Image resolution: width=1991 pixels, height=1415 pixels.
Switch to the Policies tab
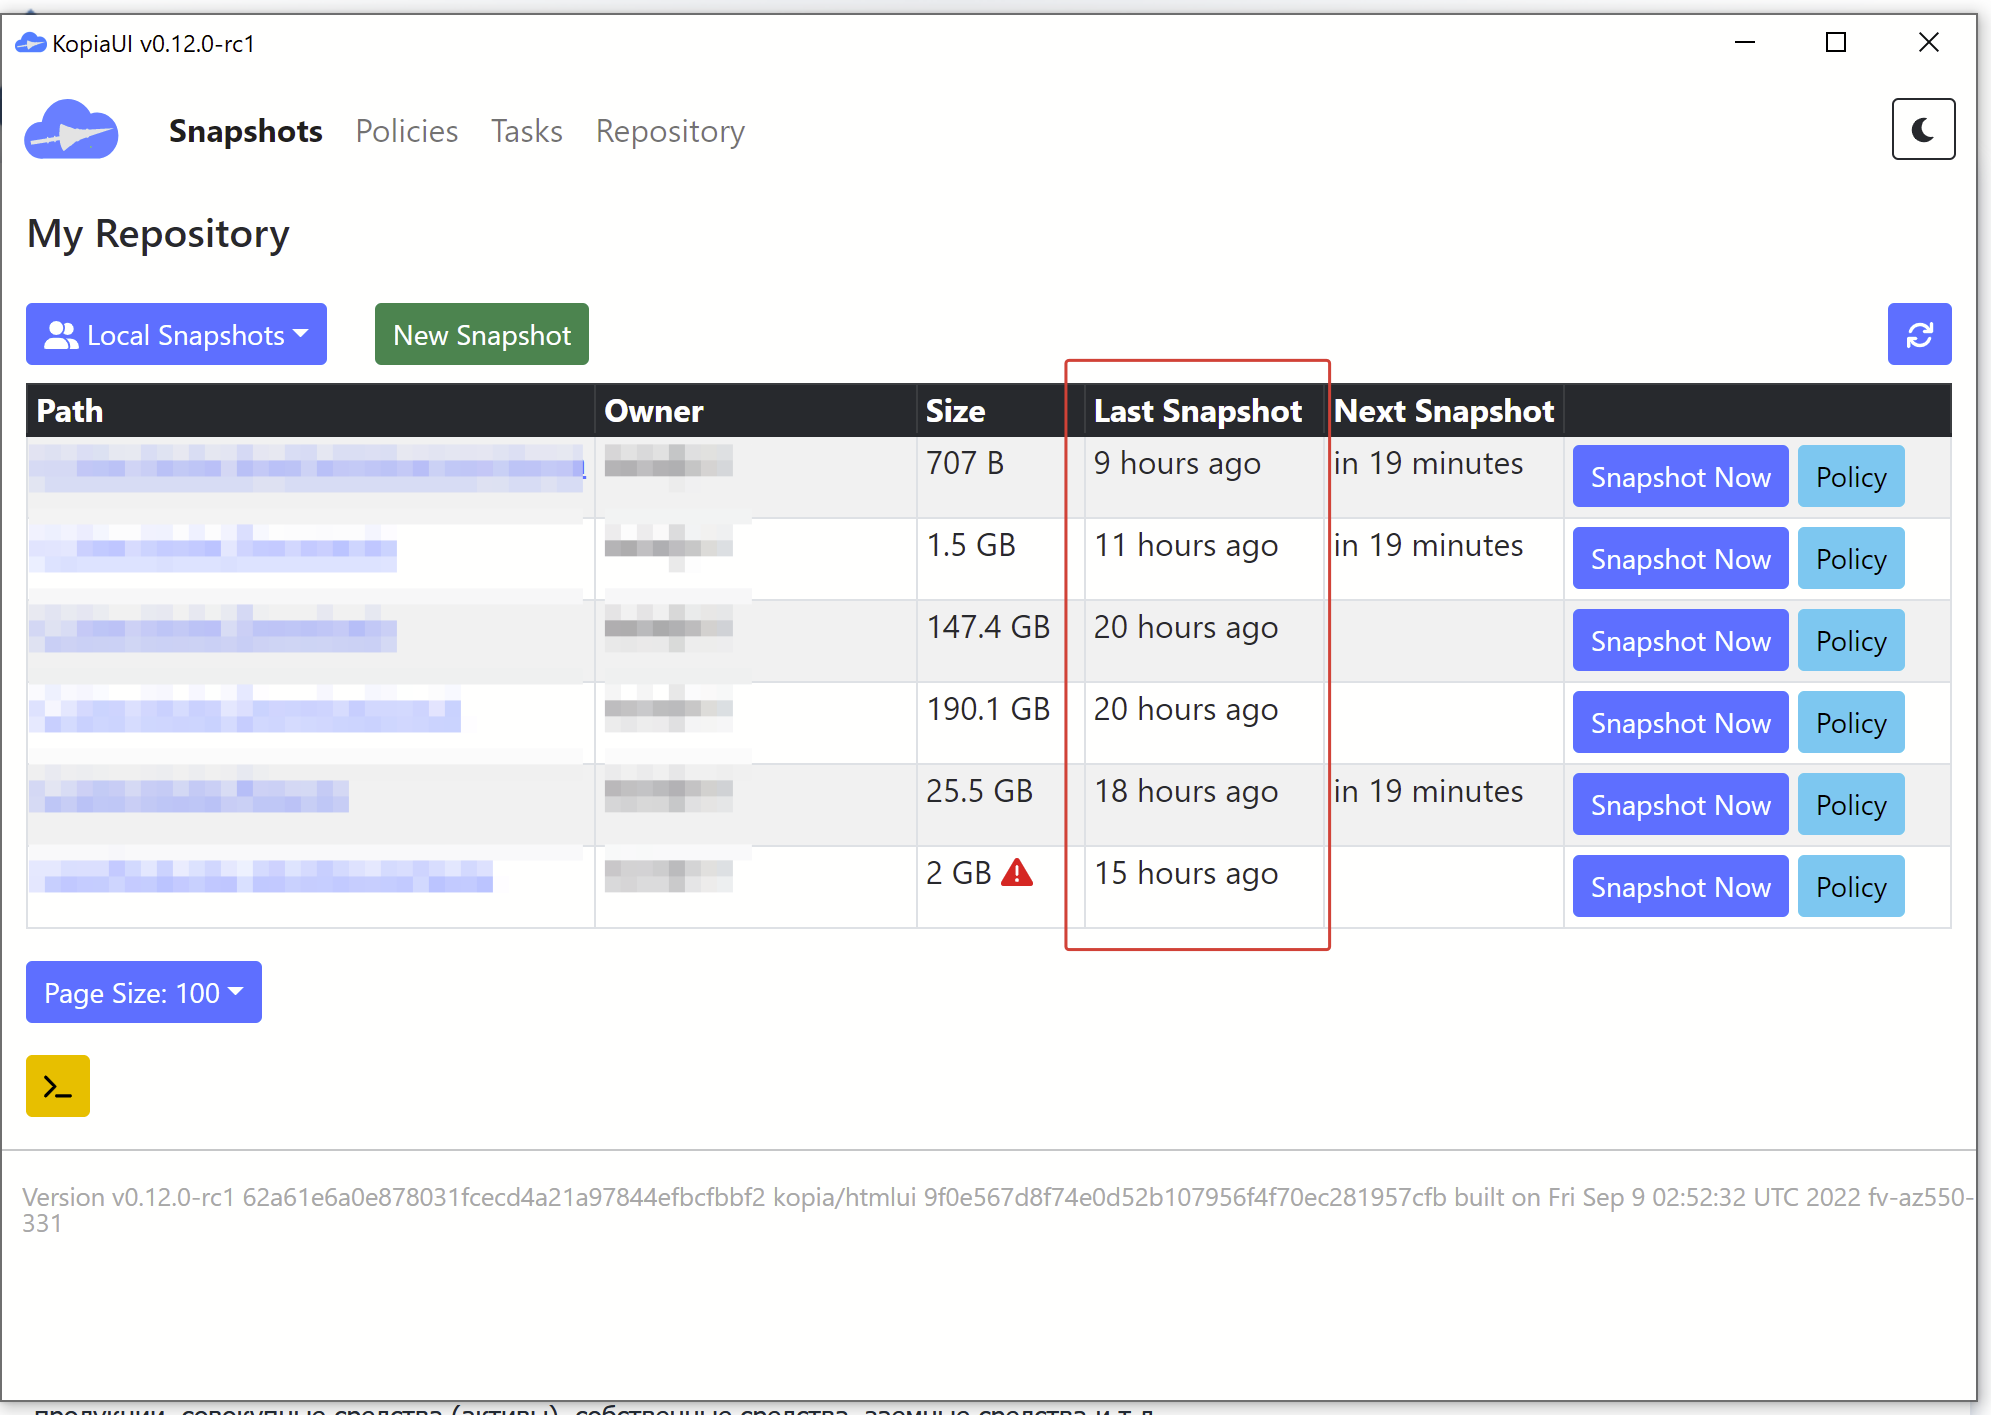[406, 131]
